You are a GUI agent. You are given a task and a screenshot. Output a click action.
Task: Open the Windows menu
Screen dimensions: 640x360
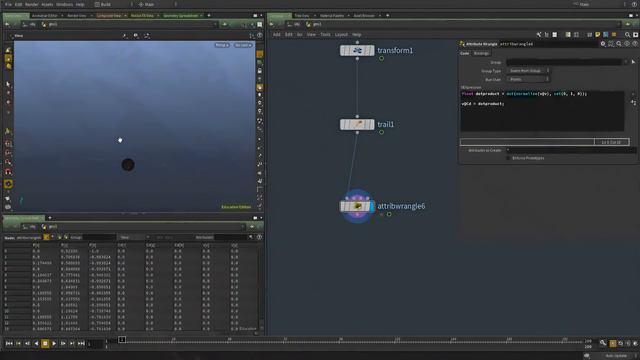pos(64,4)
